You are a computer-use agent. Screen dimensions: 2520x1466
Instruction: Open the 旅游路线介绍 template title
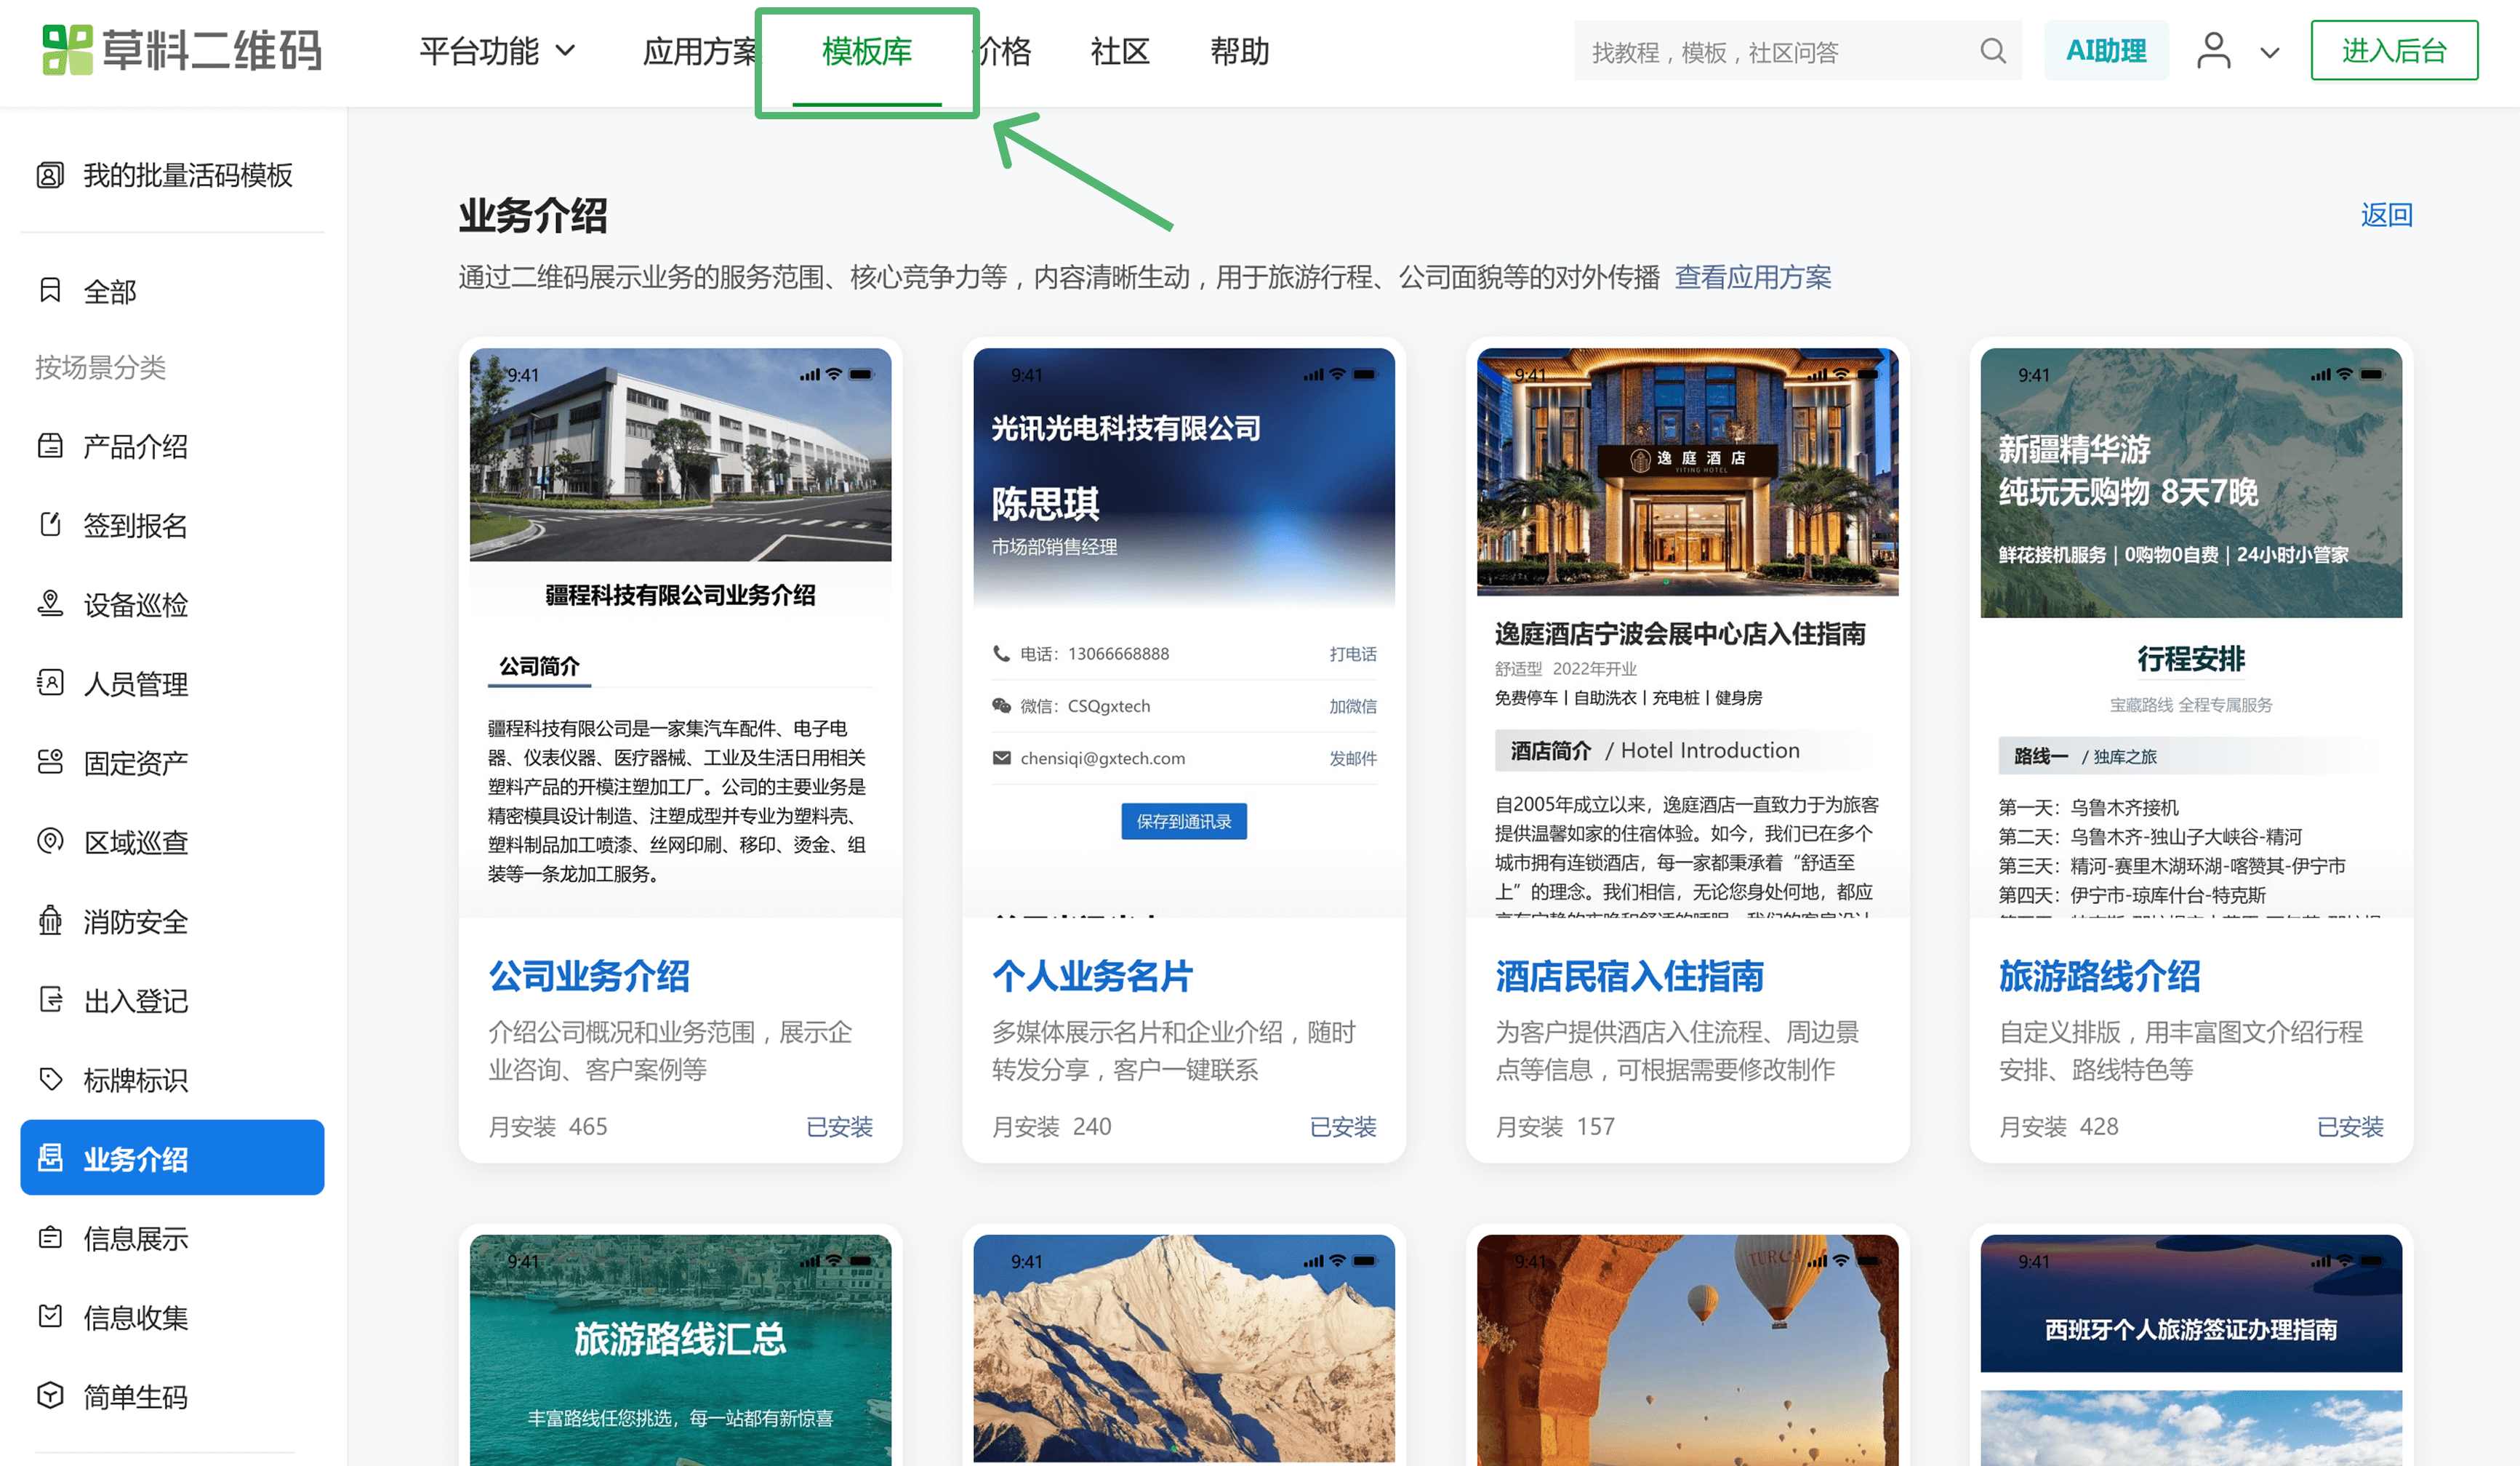pos(2099,976)
